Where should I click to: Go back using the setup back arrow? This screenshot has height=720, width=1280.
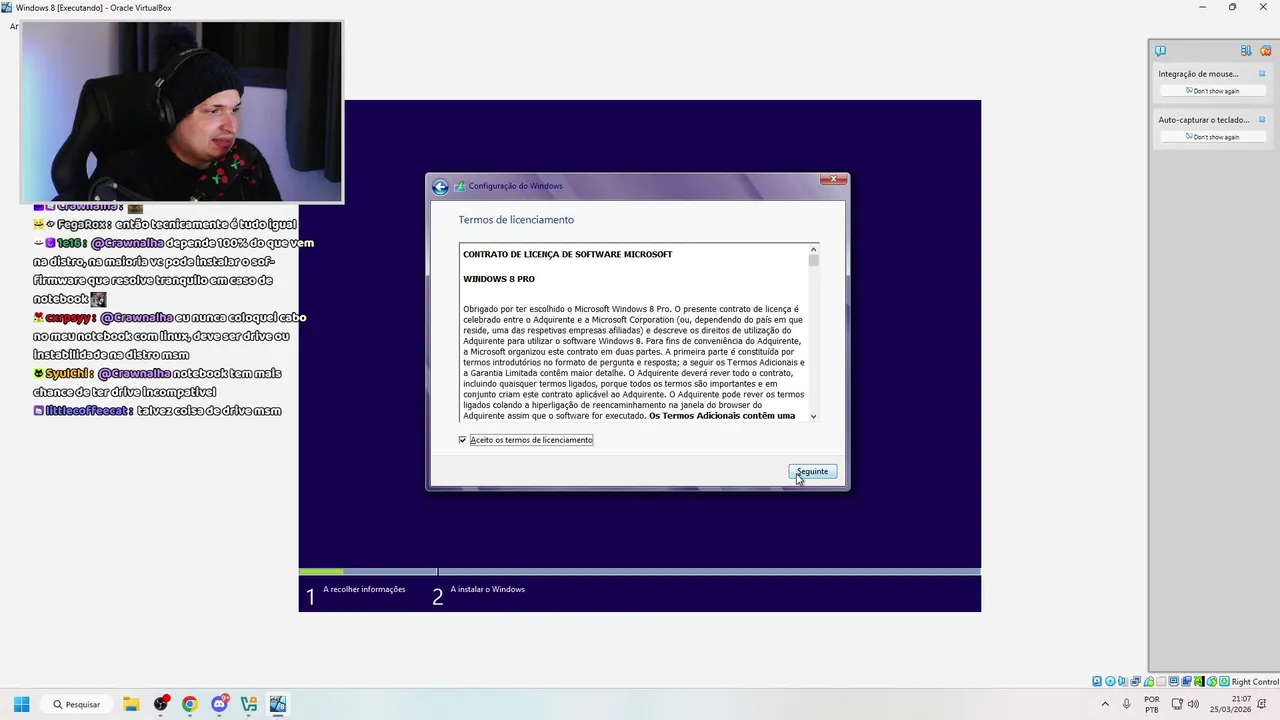(x=440, y=186)
